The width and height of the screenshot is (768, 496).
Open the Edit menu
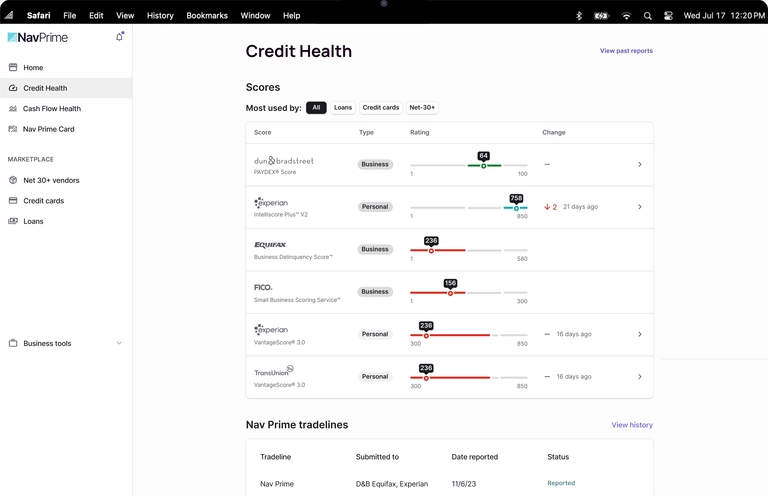coord(96,16)
